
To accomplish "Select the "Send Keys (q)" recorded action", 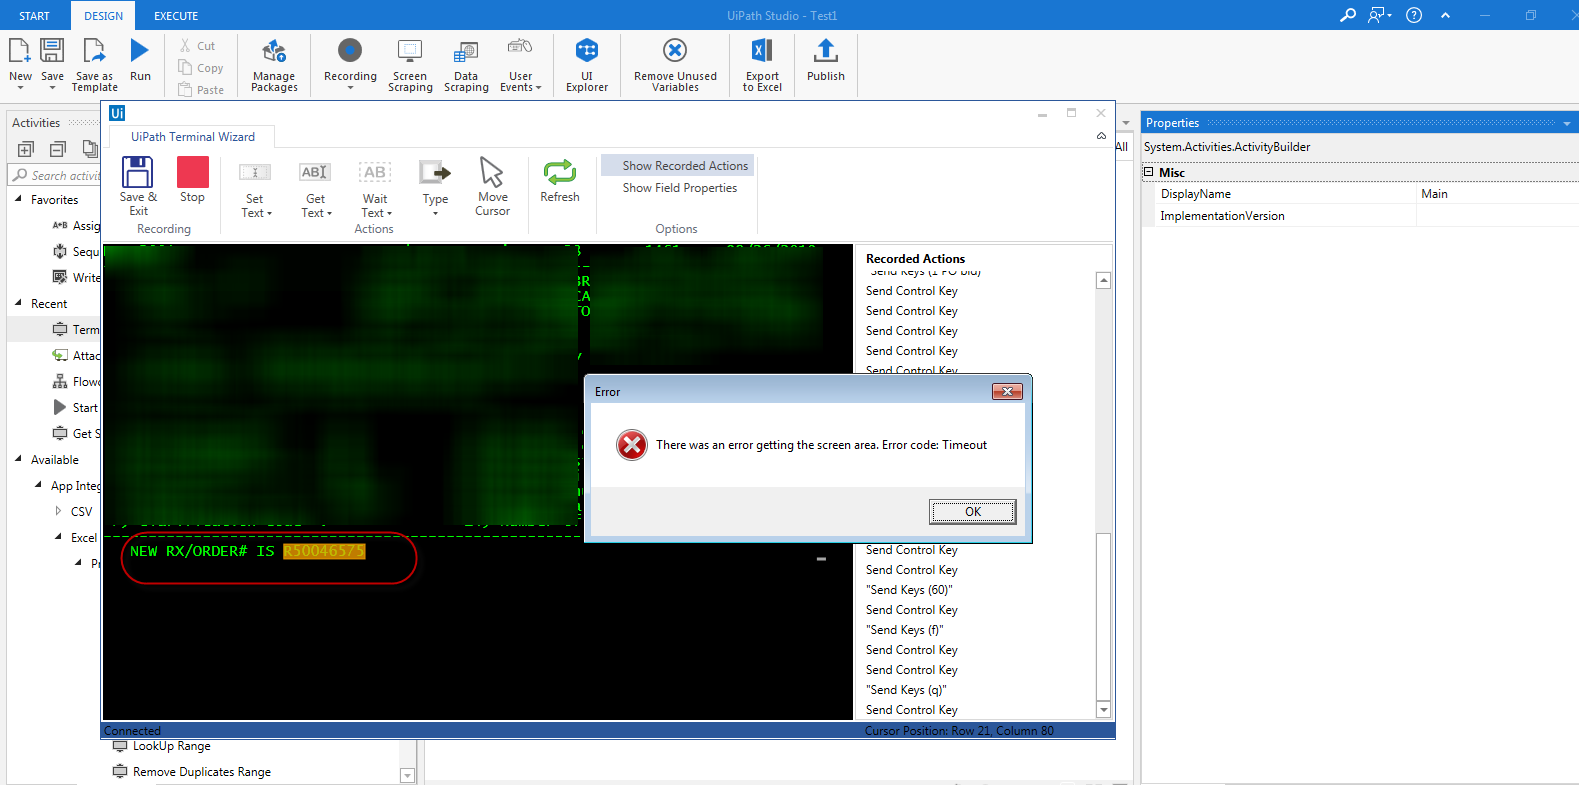I will pos(906,690).
